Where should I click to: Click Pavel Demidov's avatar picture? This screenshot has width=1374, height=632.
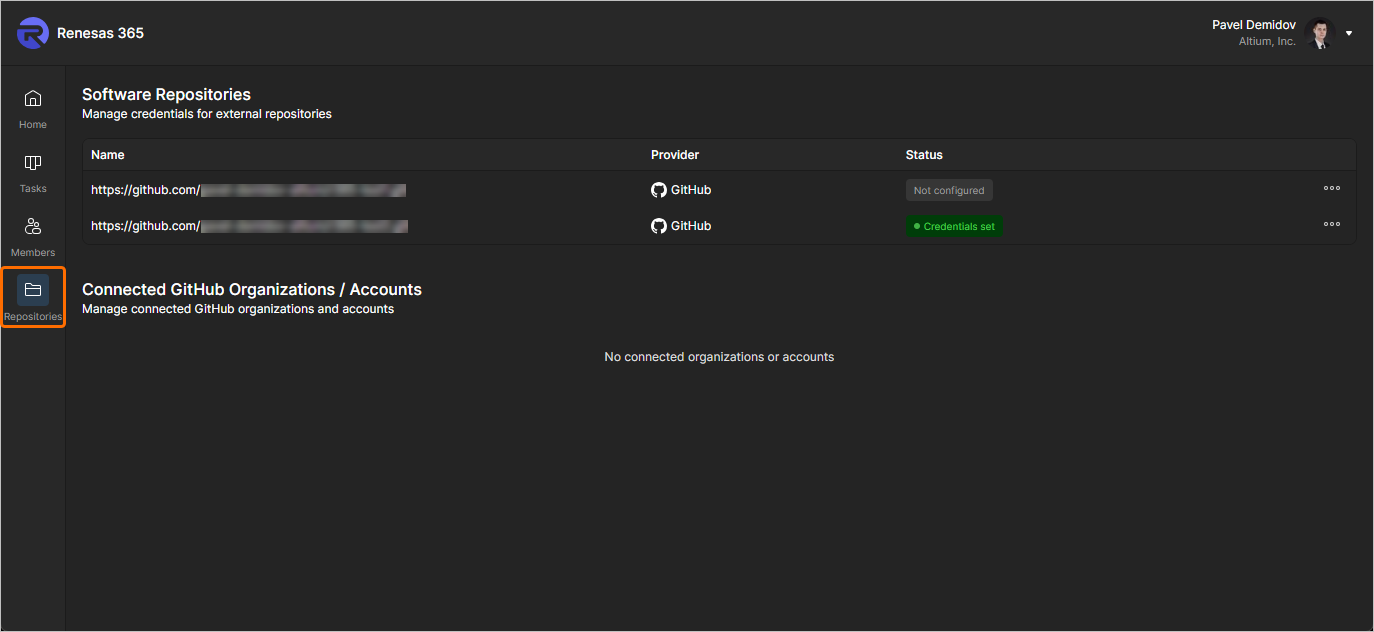(x=1320, y=33)
